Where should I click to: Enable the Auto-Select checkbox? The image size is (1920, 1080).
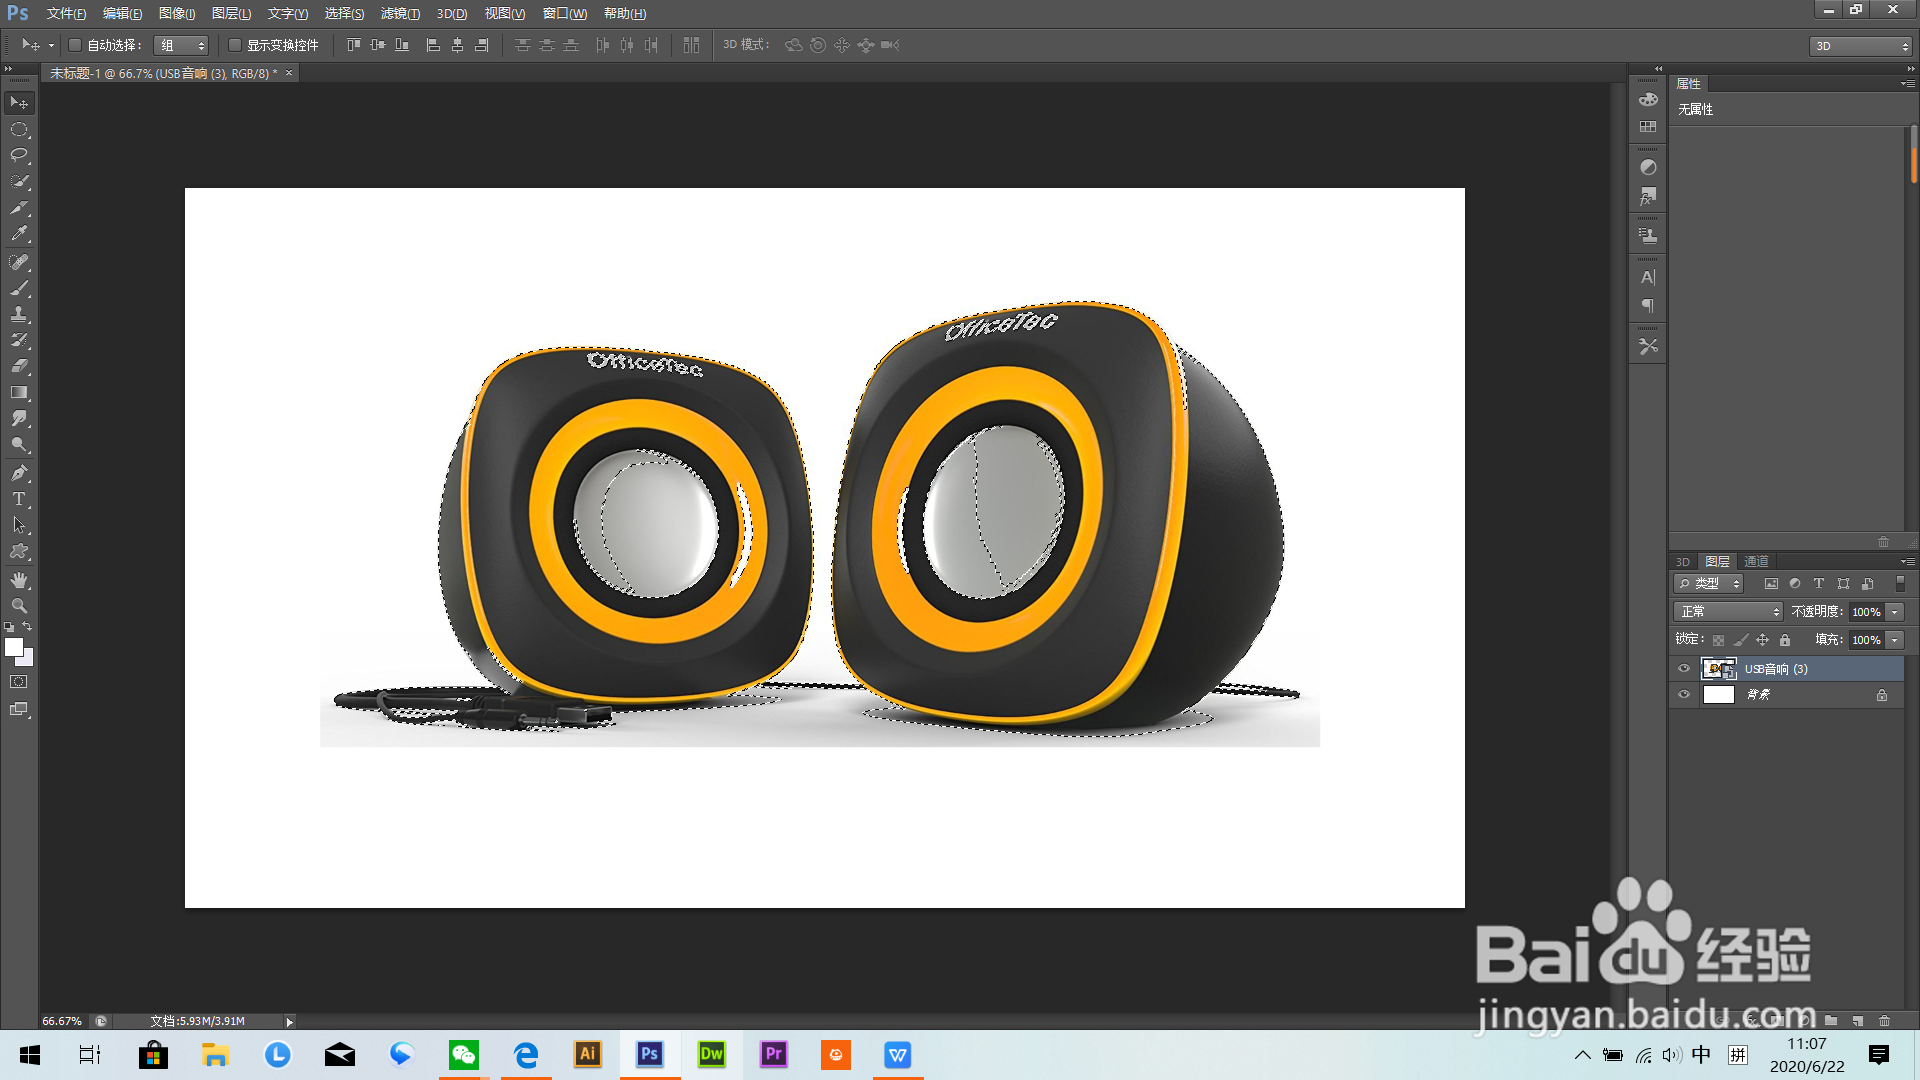tap(74, 45)
